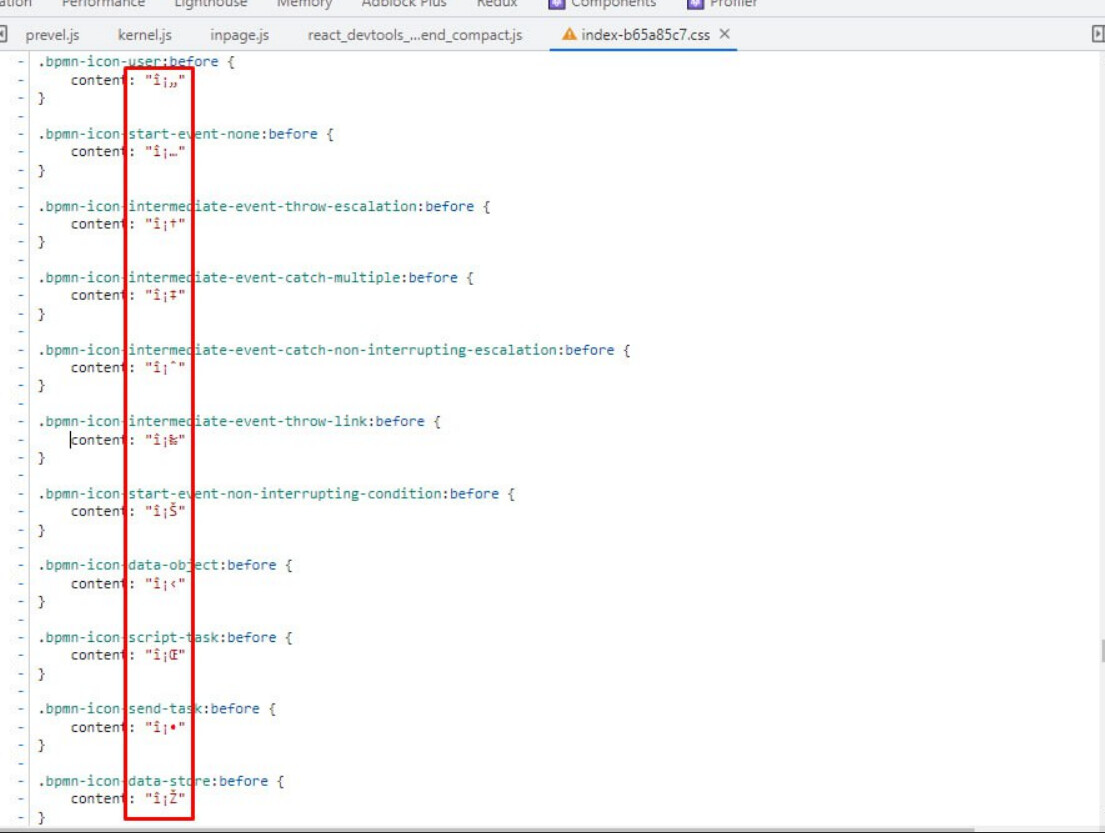Click the gutter dash beside bpmn-icon-user selector
Screen dimensions: 1105x833
(x=20, y=62)
